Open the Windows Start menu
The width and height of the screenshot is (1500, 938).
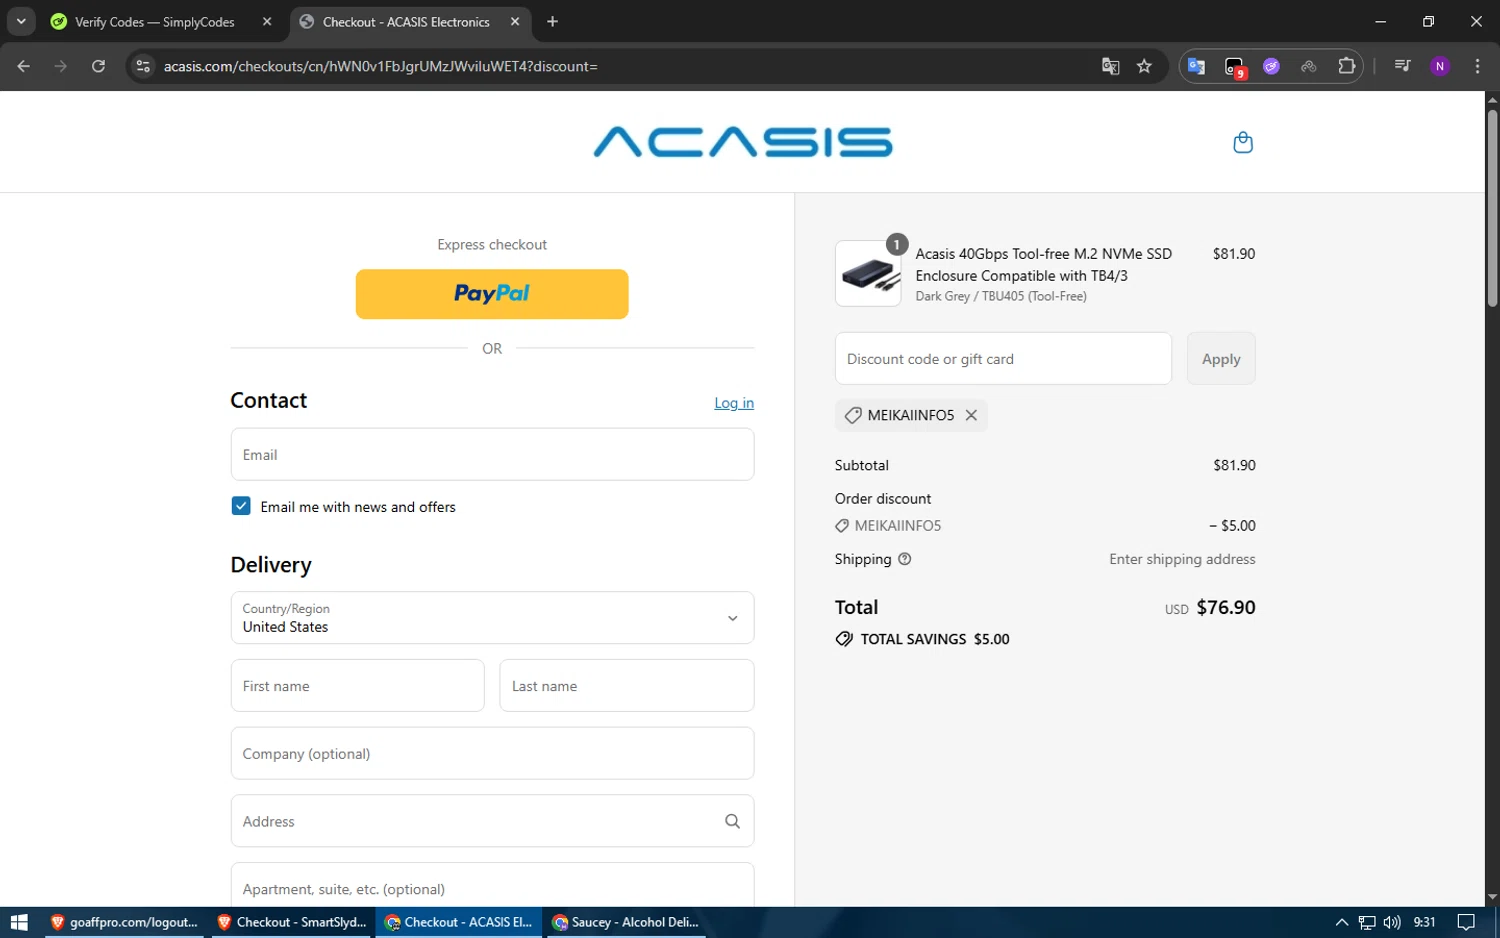(18, 922)
